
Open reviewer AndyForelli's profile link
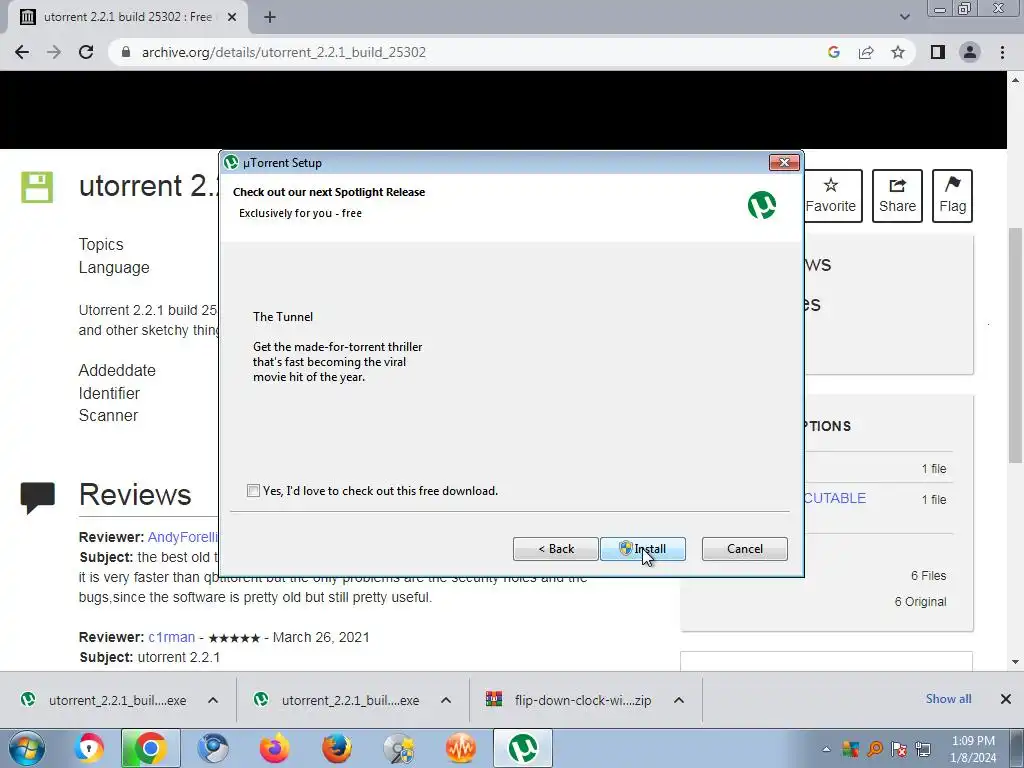tap(183, 537)
